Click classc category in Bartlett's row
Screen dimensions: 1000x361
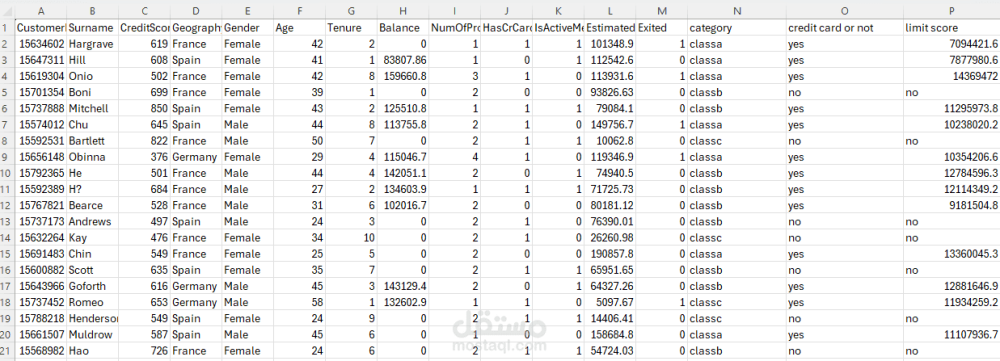pyautogui.click(x=737, y=141)
